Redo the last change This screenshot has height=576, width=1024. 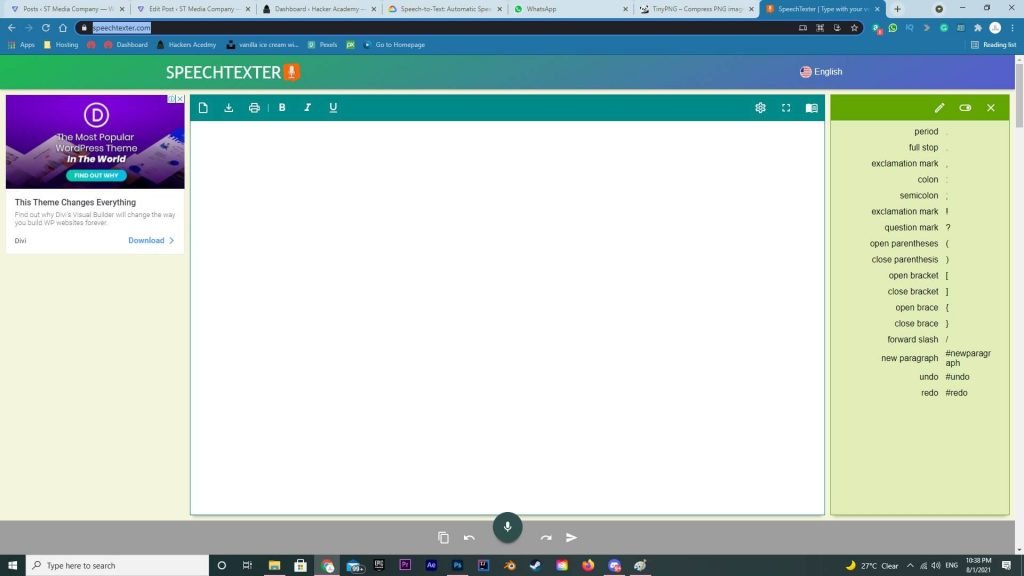tap(546, 537)
